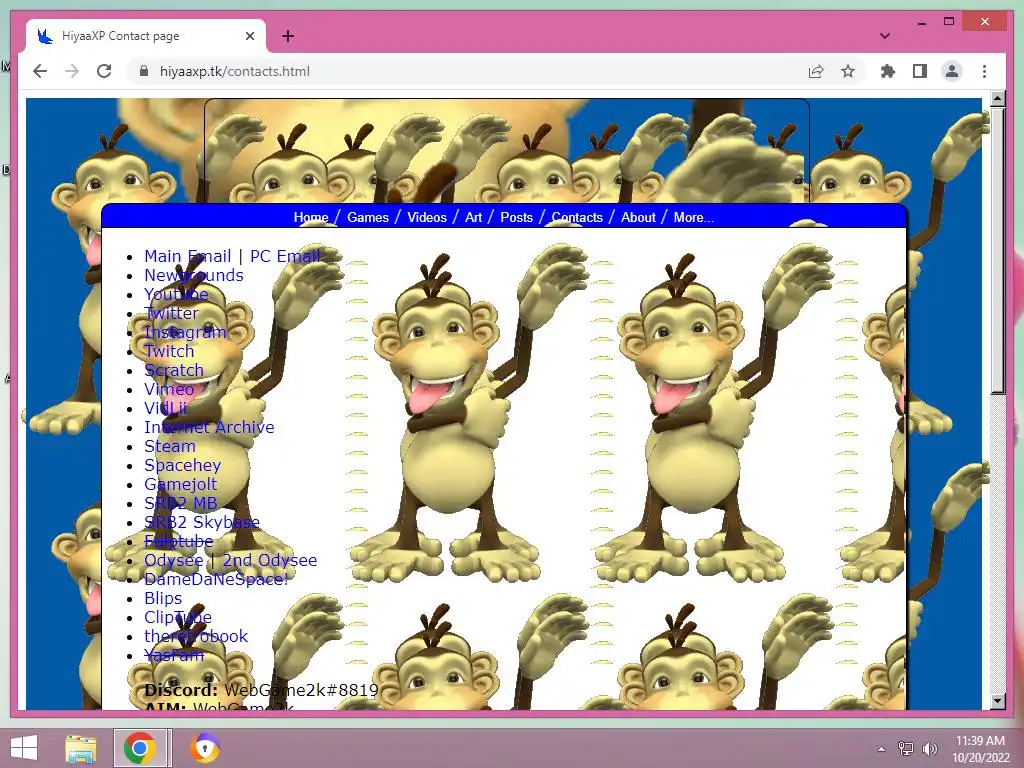Visit the Blips link

coord(163,598)
